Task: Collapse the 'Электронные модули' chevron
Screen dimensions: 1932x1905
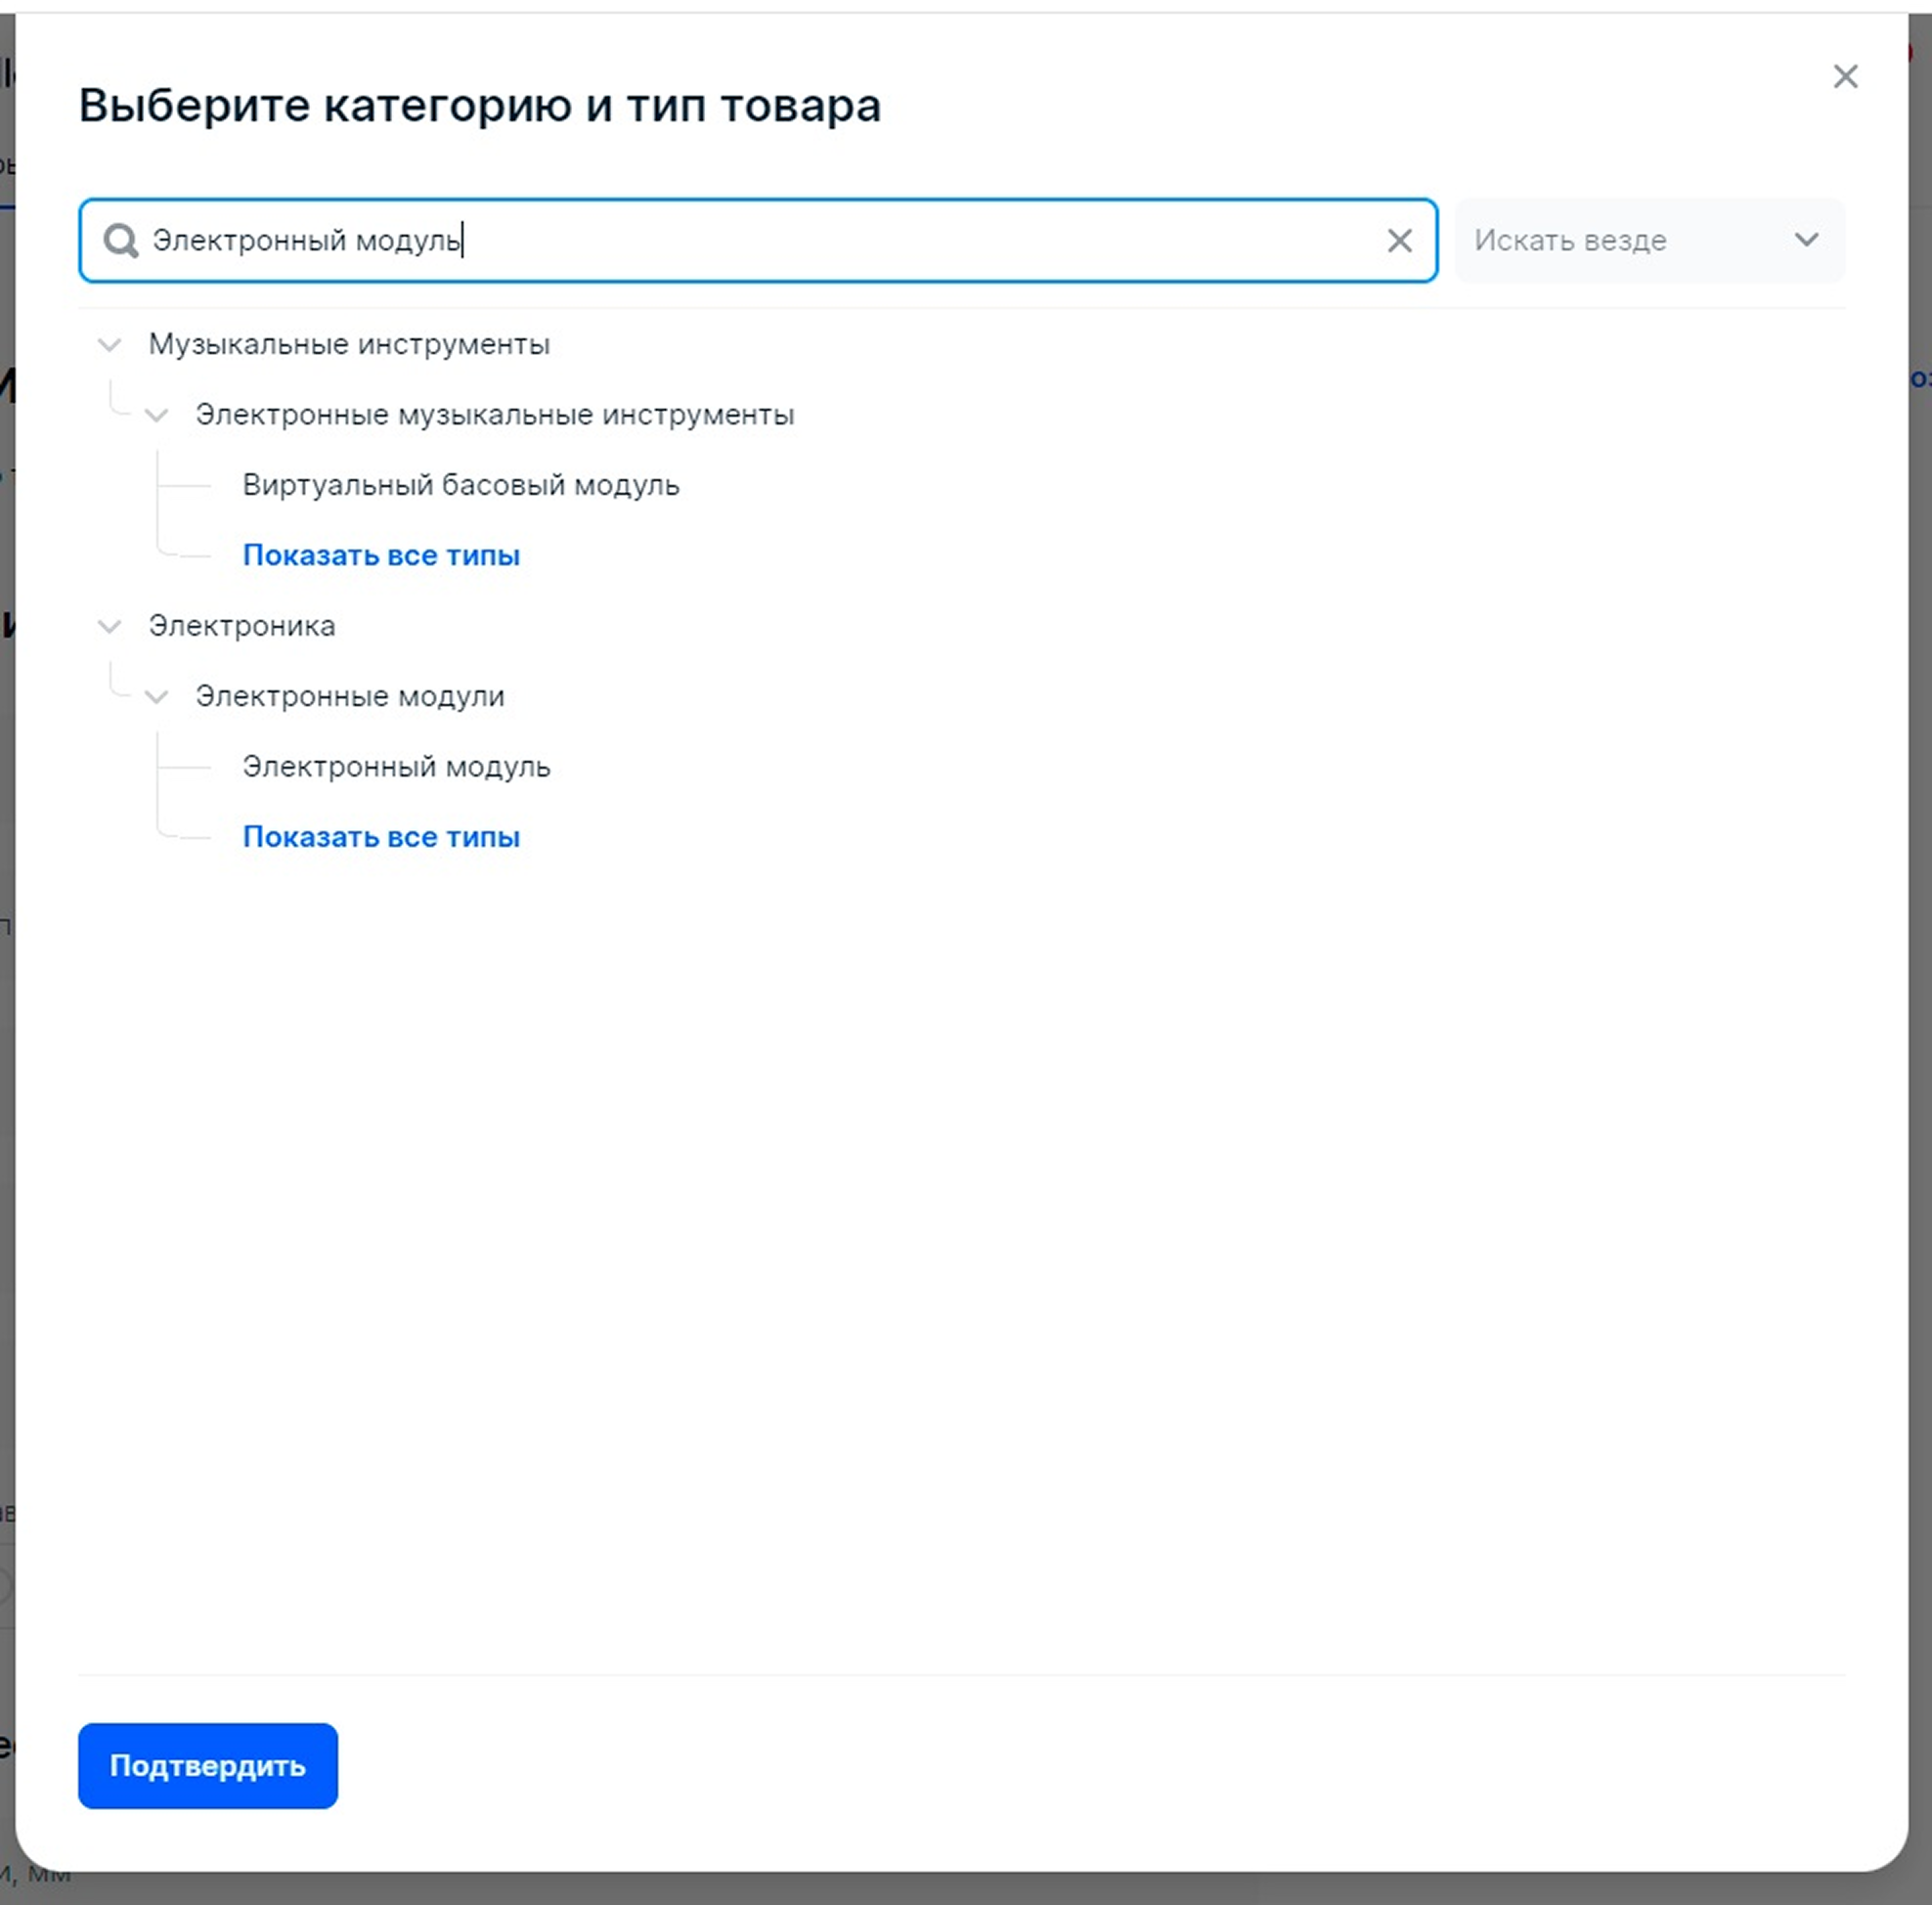Action: point(156,697)
